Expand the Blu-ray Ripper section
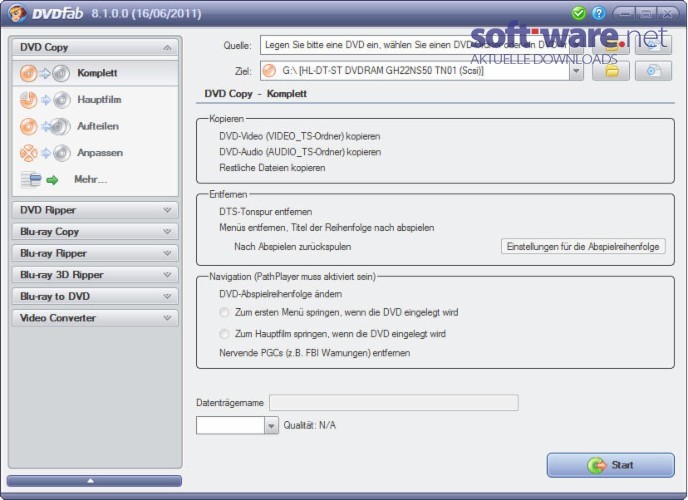688x500 pixels. [95, 253]
